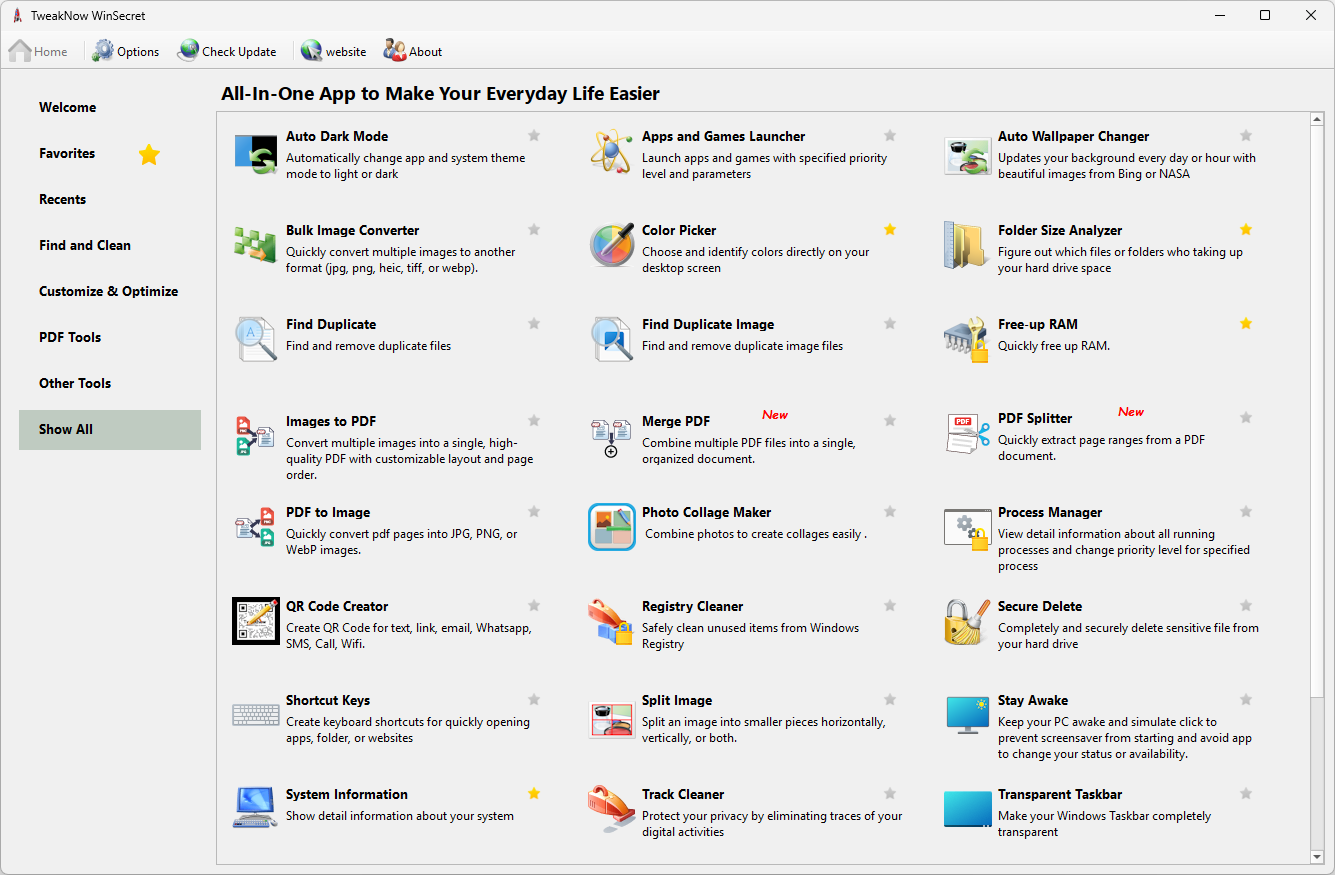Click the Shortcut Keys keyboard icon

pos(256,715)
